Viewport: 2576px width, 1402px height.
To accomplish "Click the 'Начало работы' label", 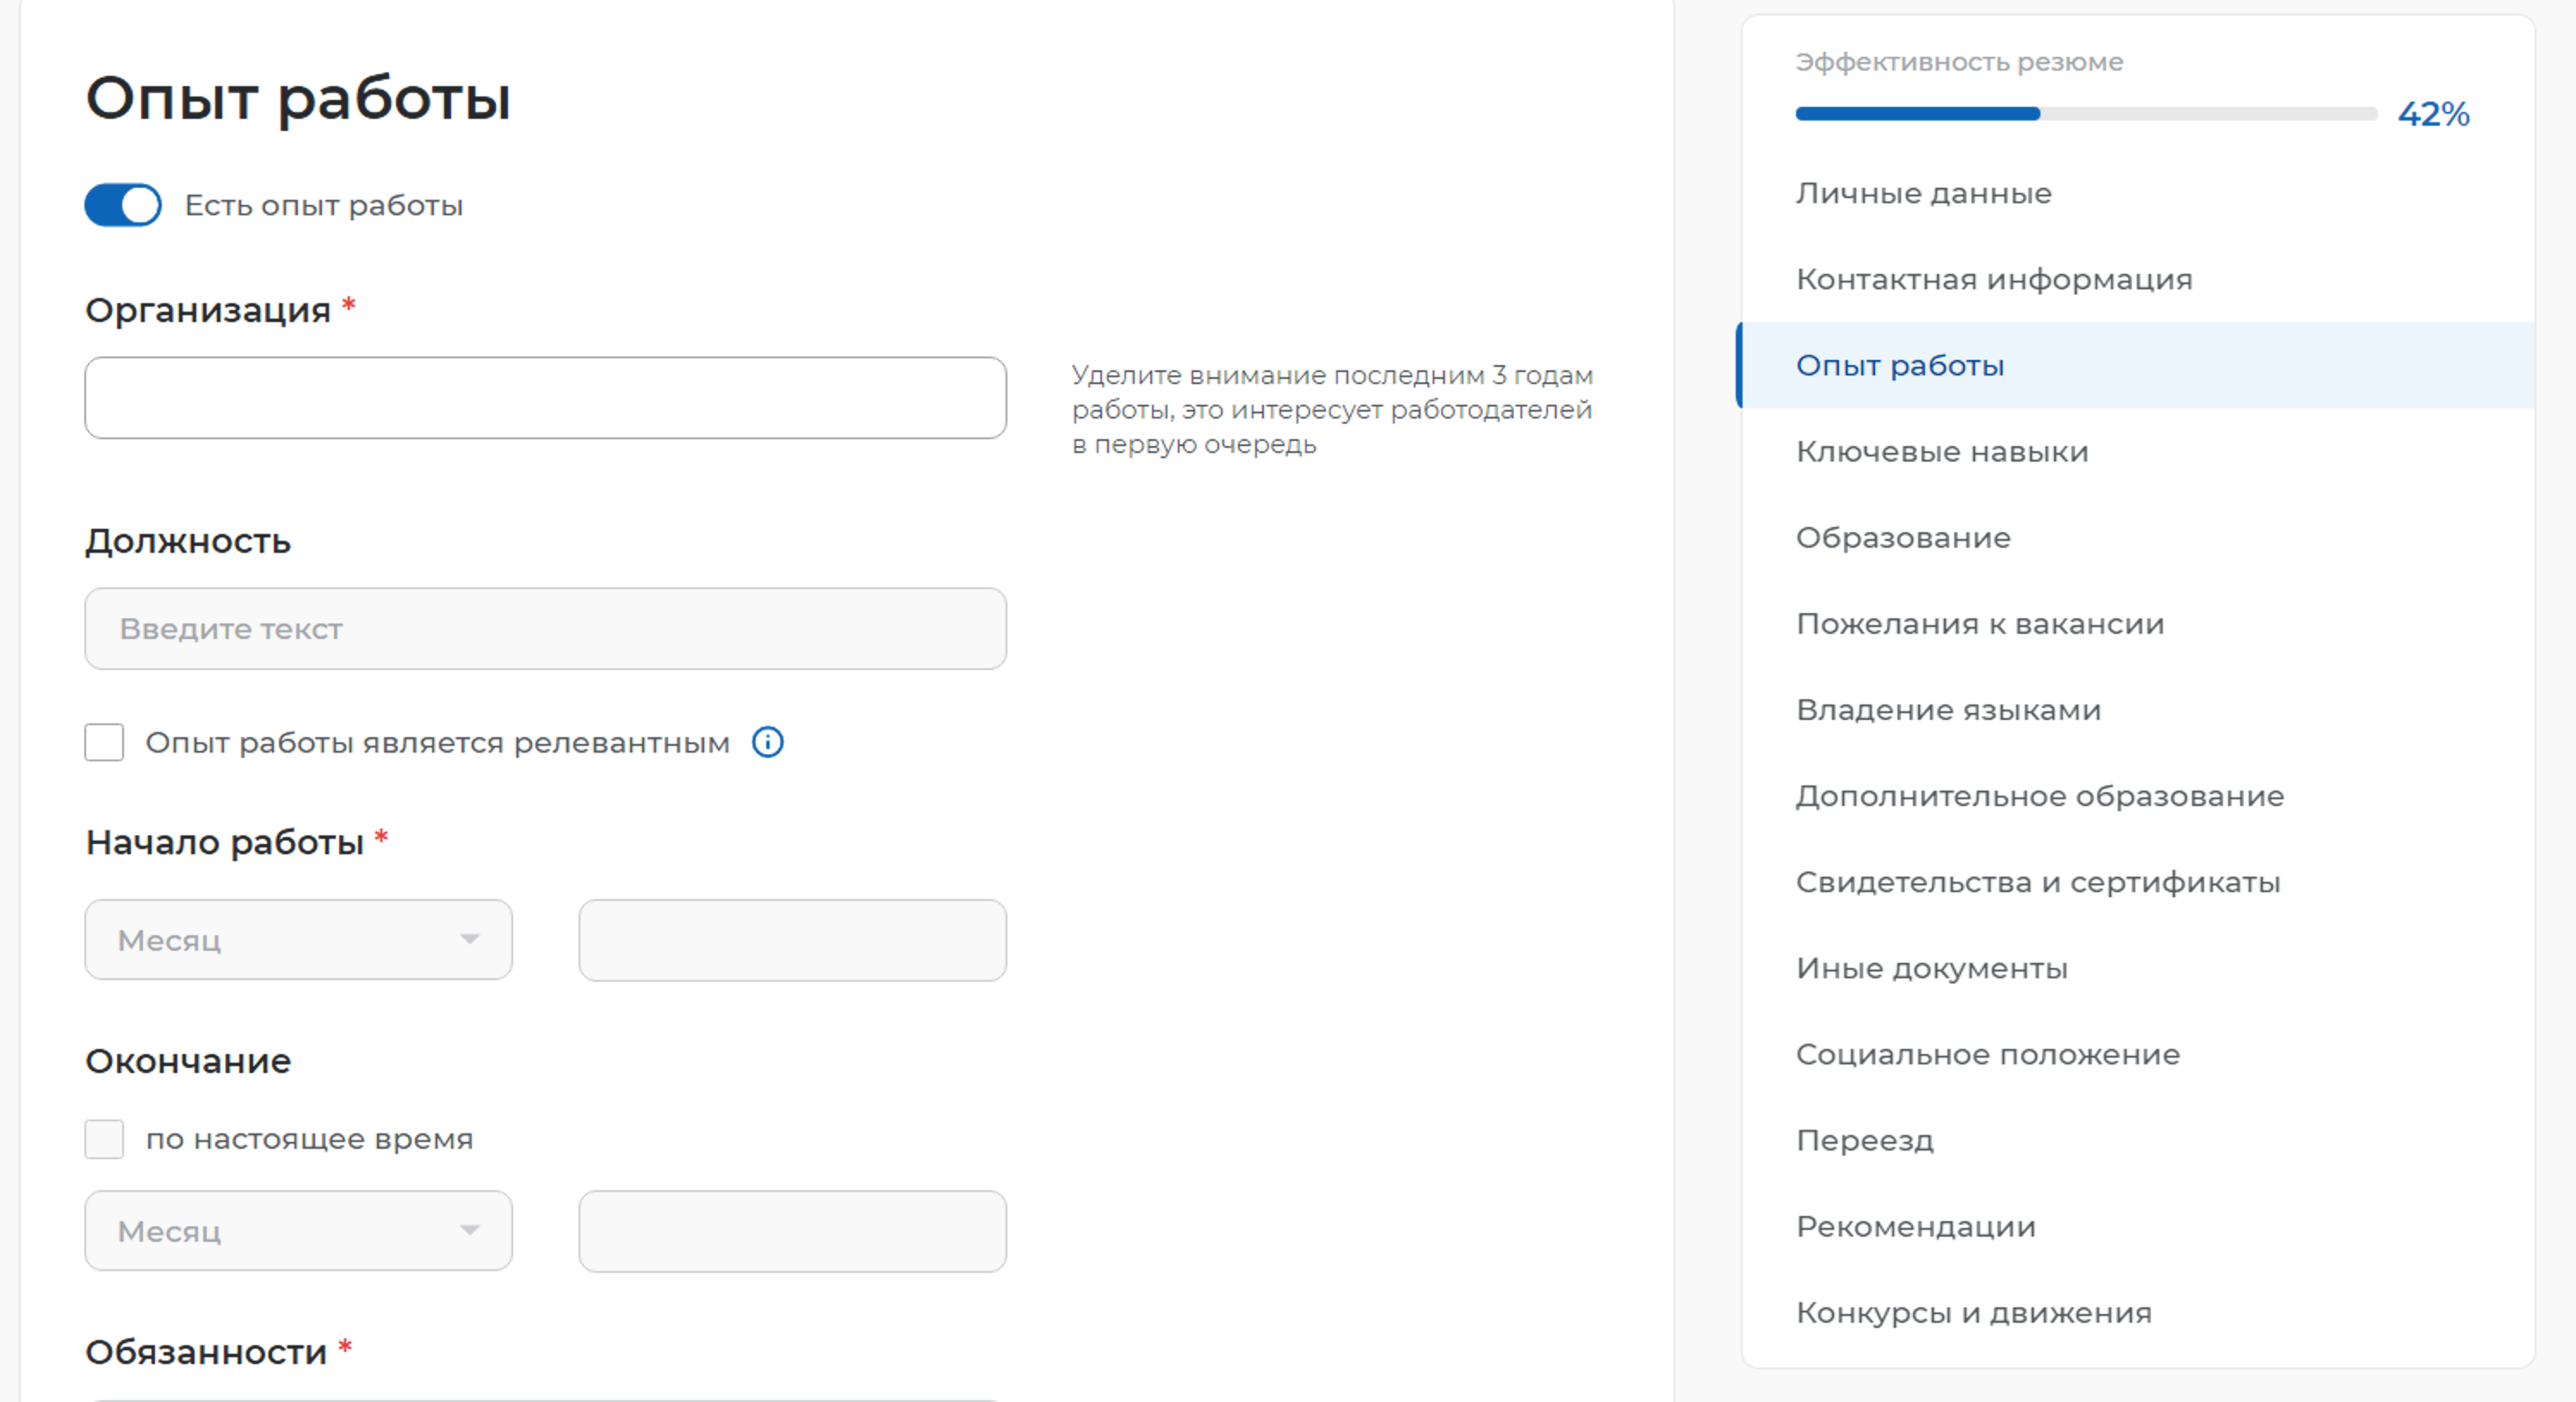I will pyautogui.click(x=224, y=842).
